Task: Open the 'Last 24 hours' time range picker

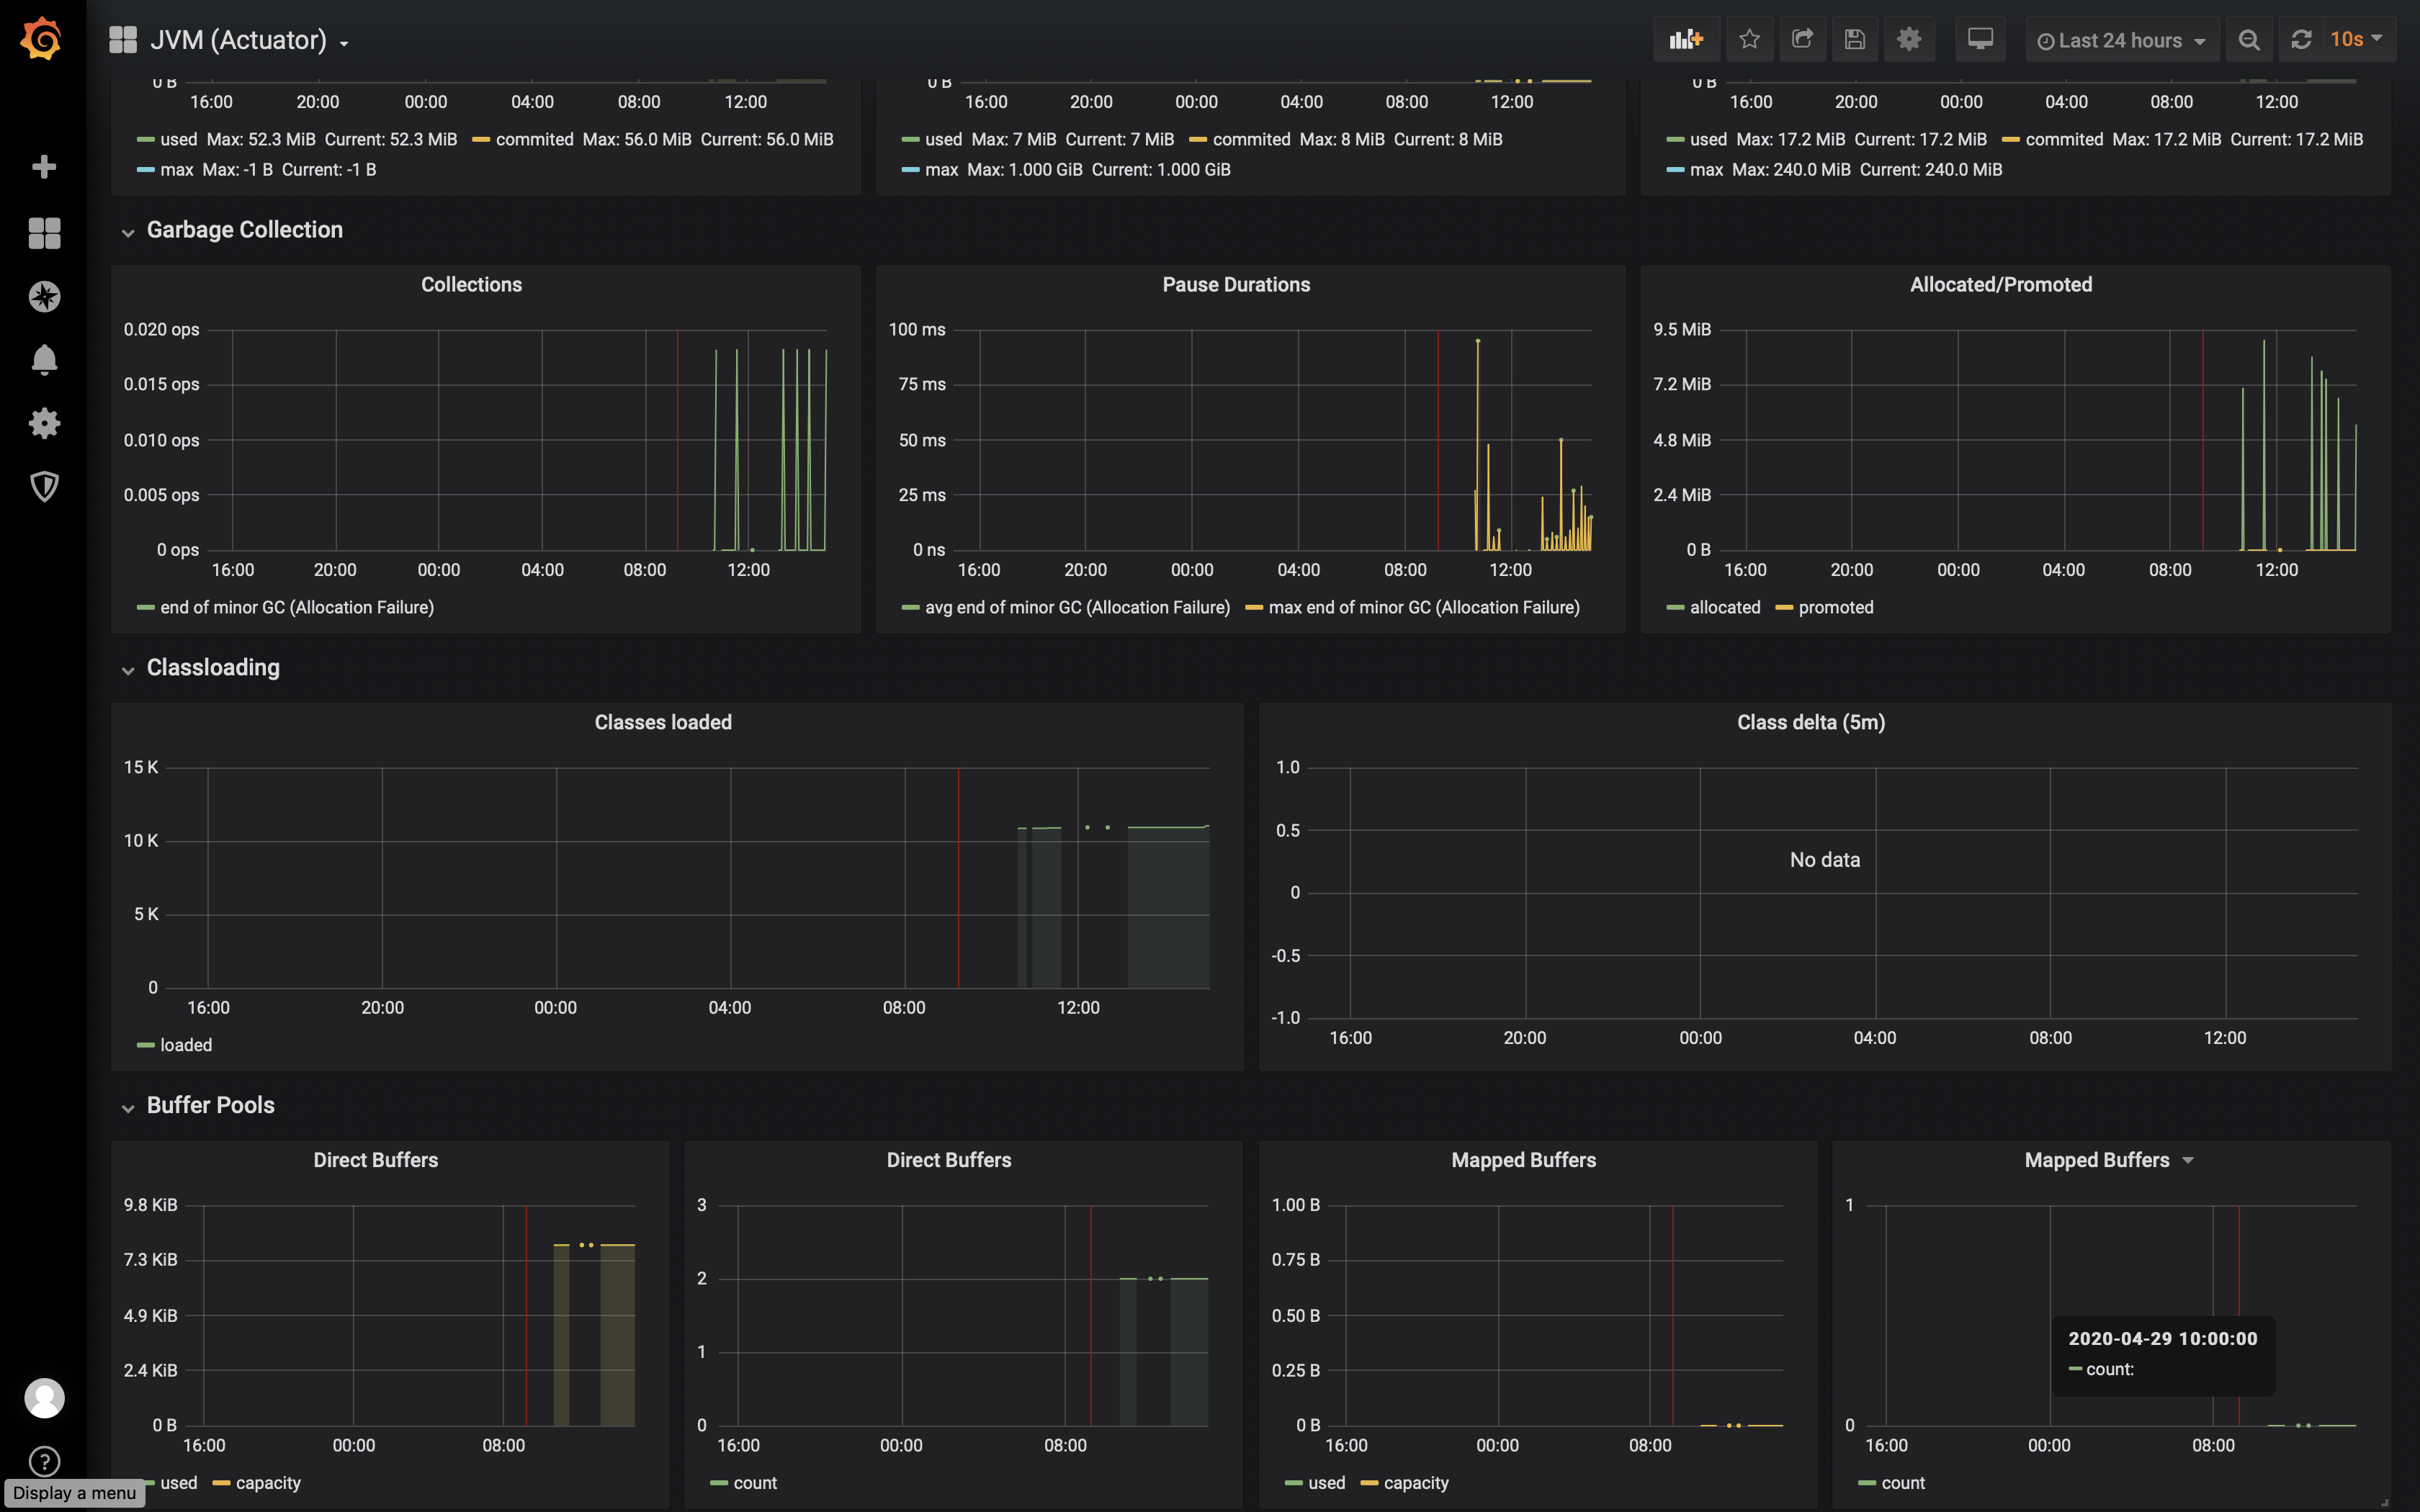Action: click(x=2121, y=40)
